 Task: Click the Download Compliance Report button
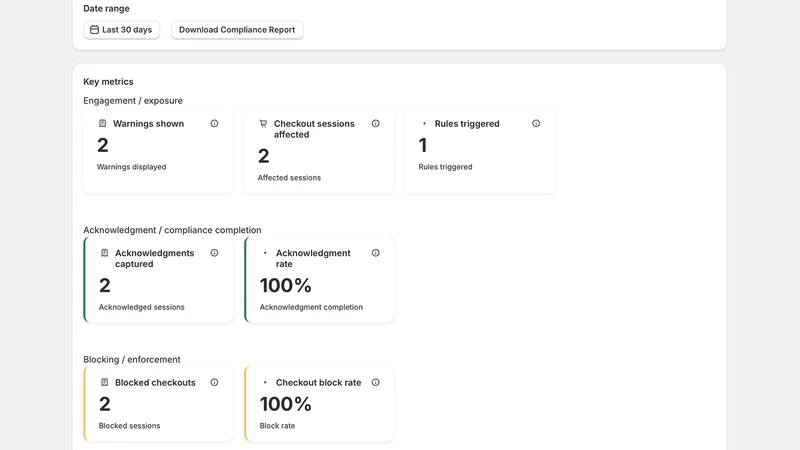coord(237,30)
